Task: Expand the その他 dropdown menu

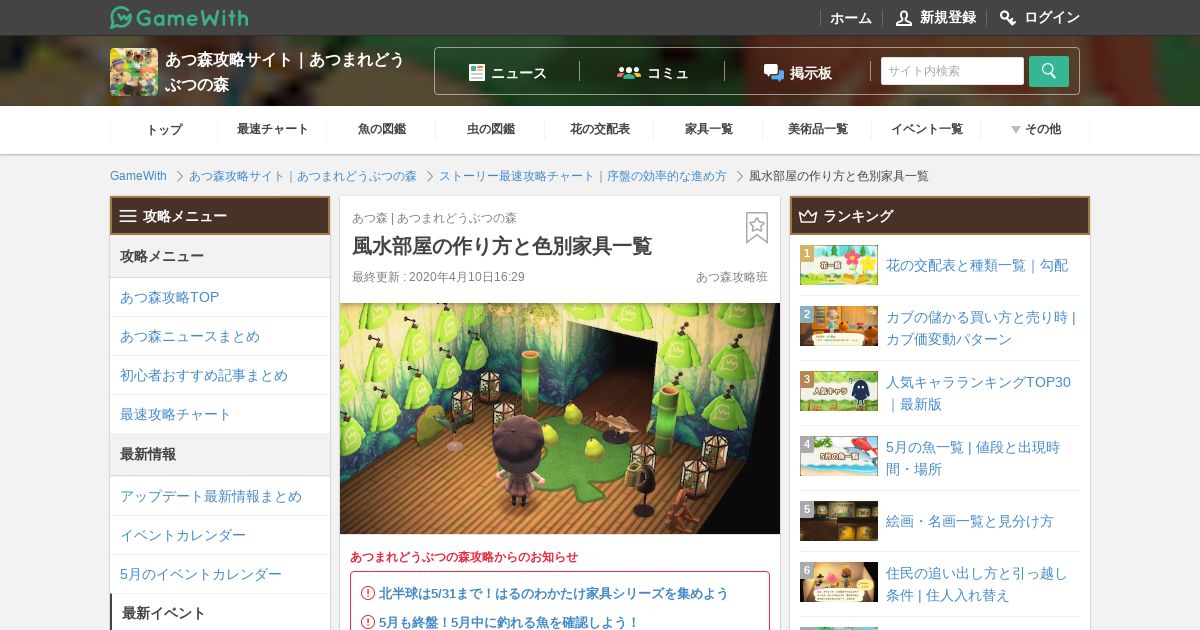Action: 1035,129
